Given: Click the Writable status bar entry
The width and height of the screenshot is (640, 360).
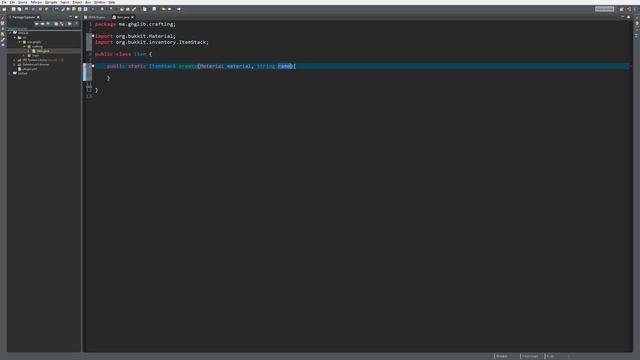Looking at the screenshot, I should tap(502, 356).
